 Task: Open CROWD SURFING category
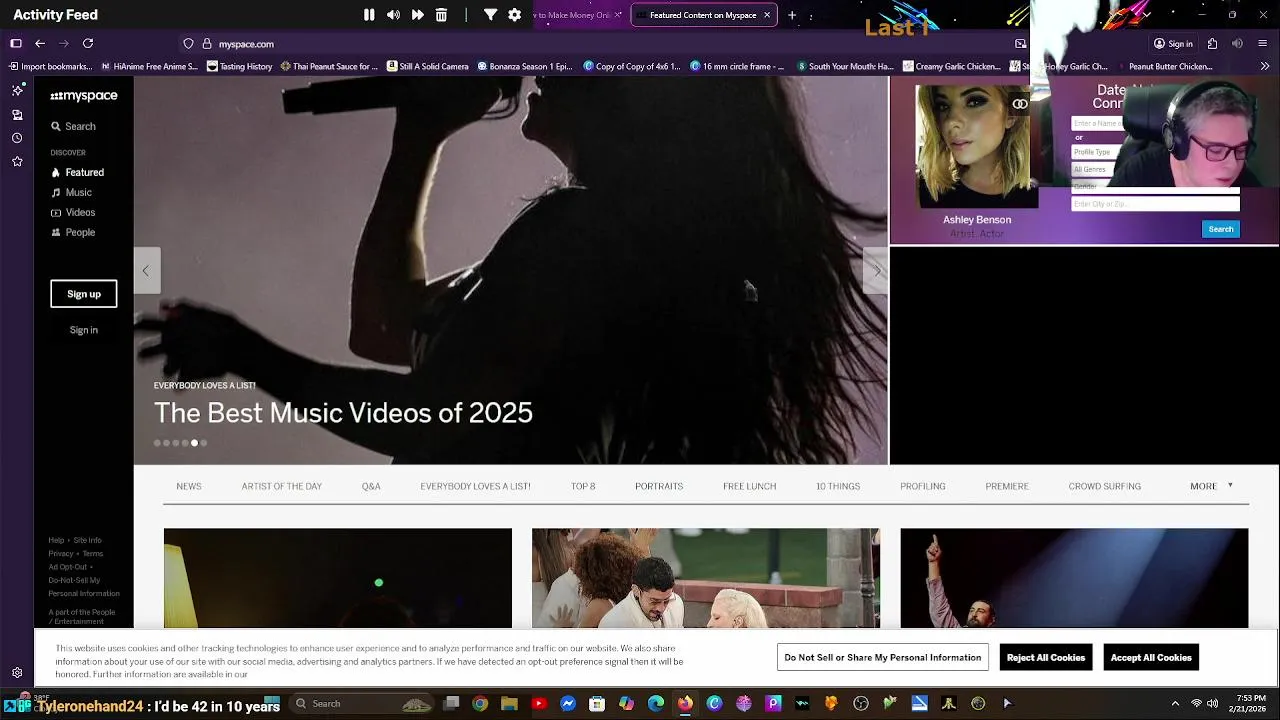pos(1105,486)
